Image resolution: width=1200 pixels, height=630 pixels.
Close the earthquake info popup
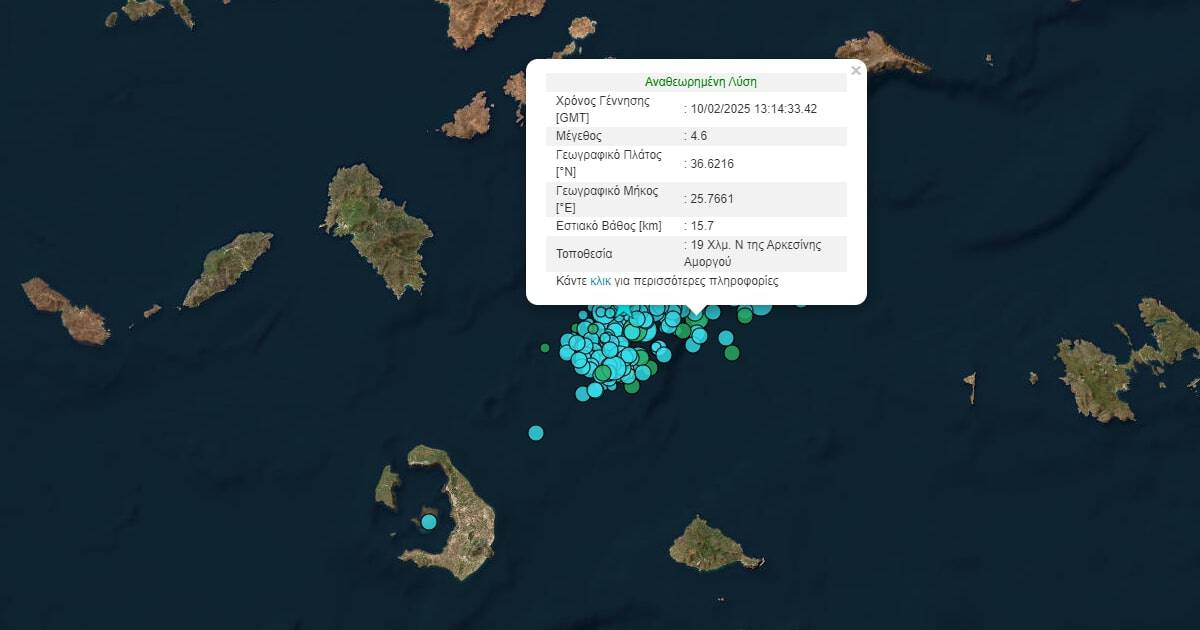pyautogui.click(x=855, y=71)
